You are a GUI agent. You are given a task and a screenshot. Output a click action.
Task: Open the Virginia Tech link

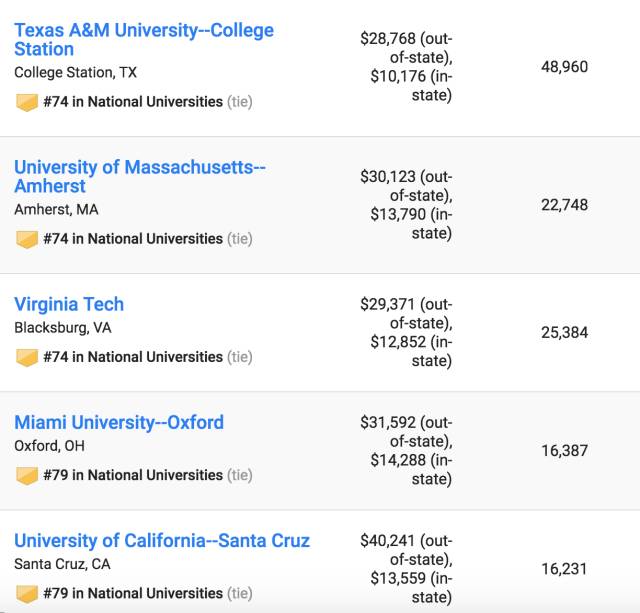click(x=69, y=304)
